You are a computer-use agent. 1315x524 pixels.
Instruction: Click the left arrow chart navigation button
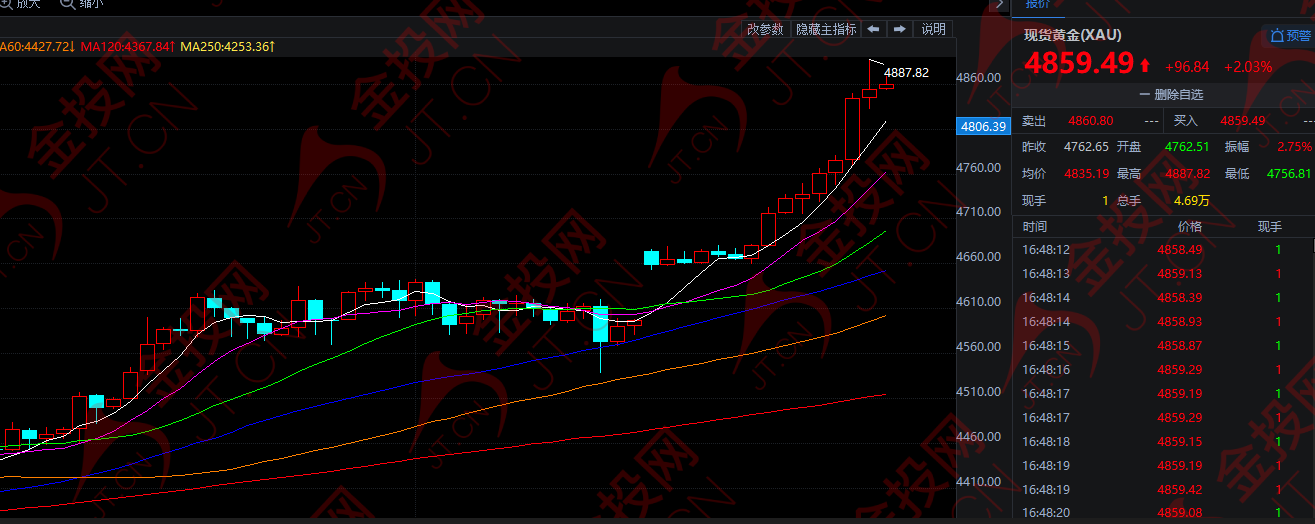(873, 29)
